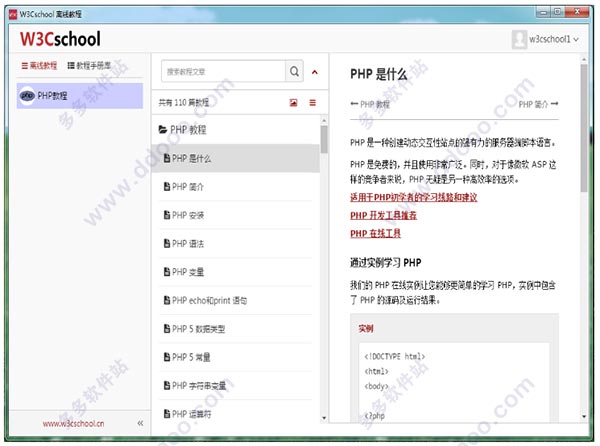Click the PHP 是什么 article title
600x446 pixels.
click(378, 74)
